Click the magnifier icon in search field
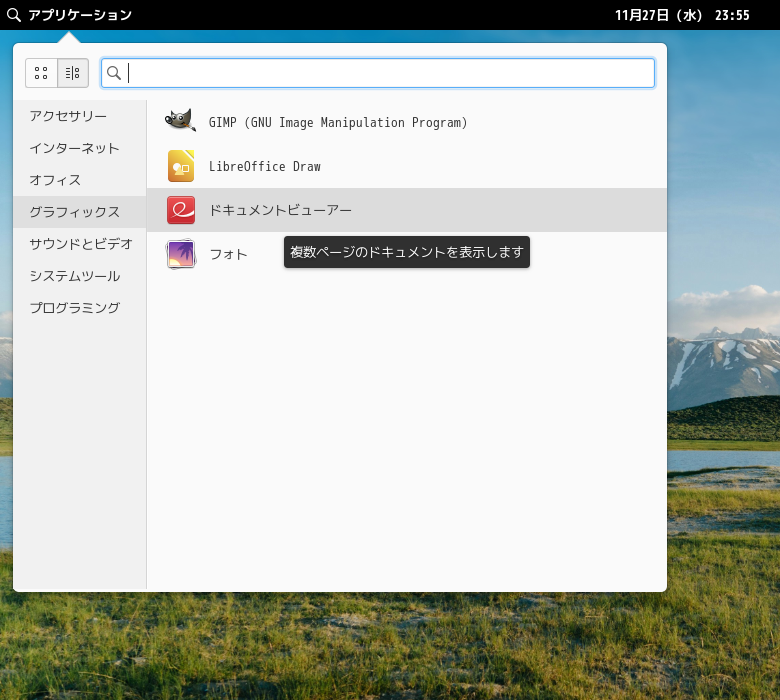Viewport: 780px width, 700px height. click(x=114, y=73)
